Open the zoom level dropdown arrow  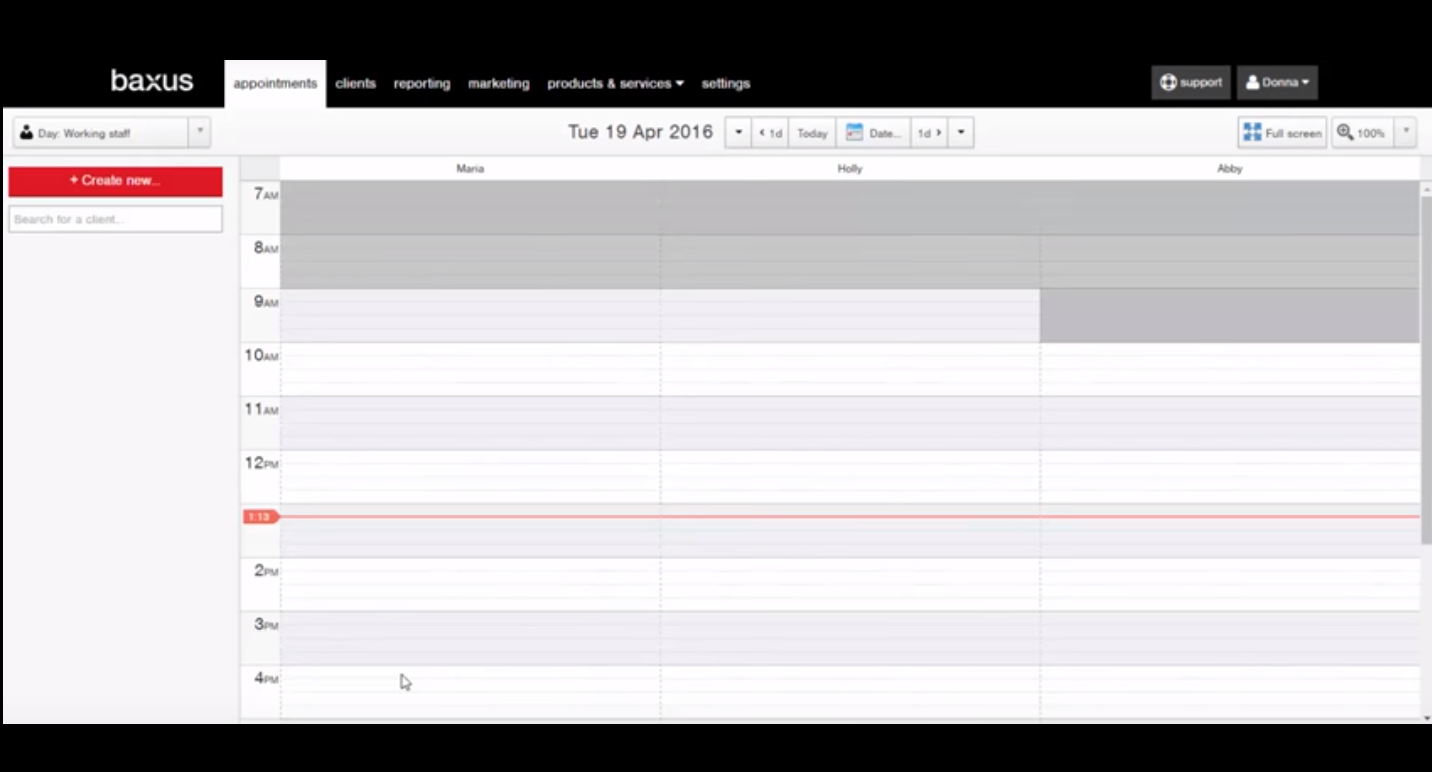pos(1405,133)
